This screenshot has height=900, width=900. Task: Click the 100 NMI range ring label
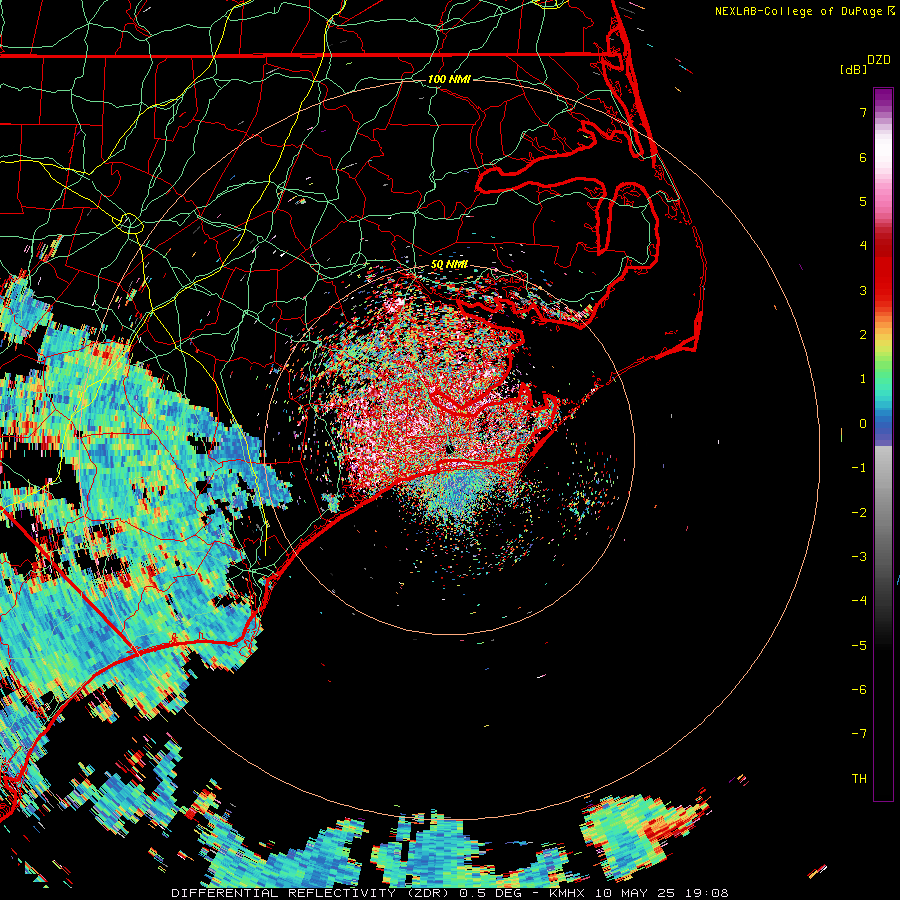[x=449, y=79]
